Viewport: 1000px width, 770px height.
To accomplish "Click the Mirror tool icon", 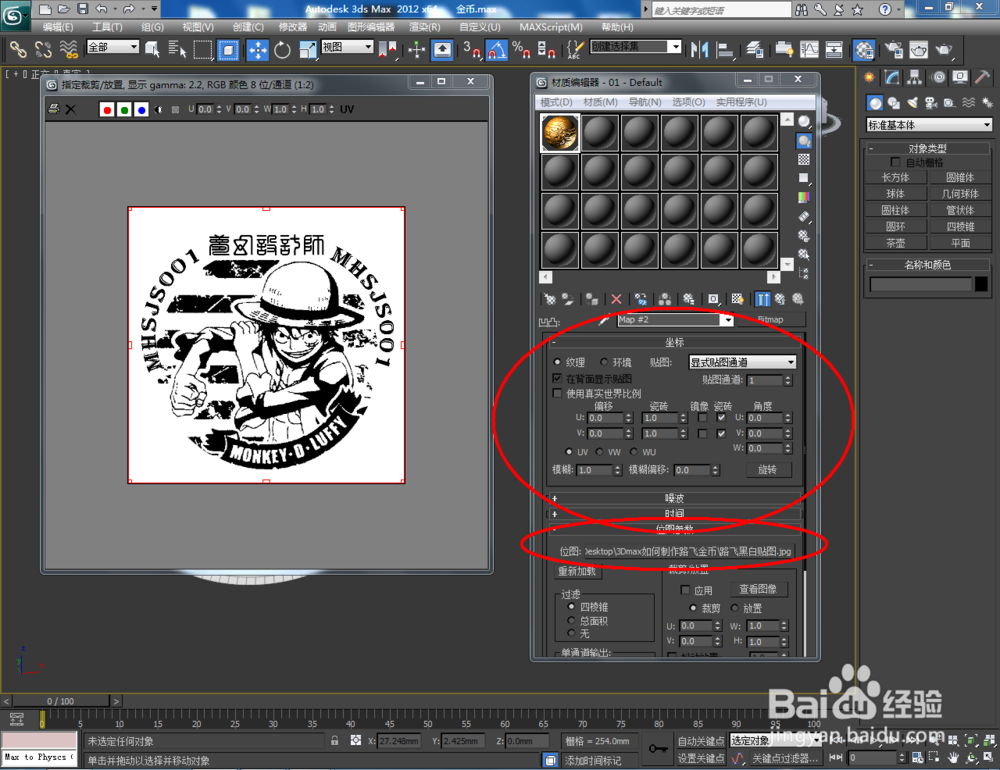I will (700, 50).
